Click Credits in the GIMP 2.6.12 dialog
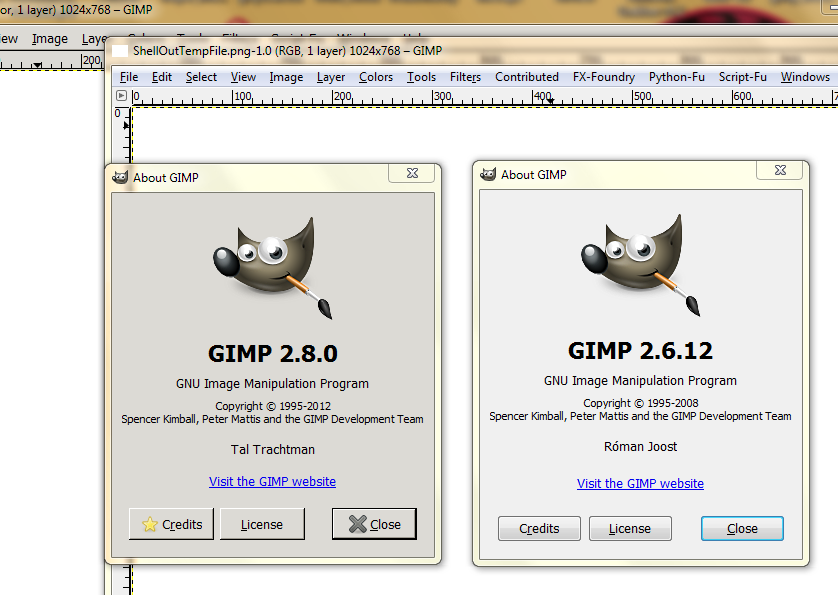 pyautogui.click(x=539, y=528)
